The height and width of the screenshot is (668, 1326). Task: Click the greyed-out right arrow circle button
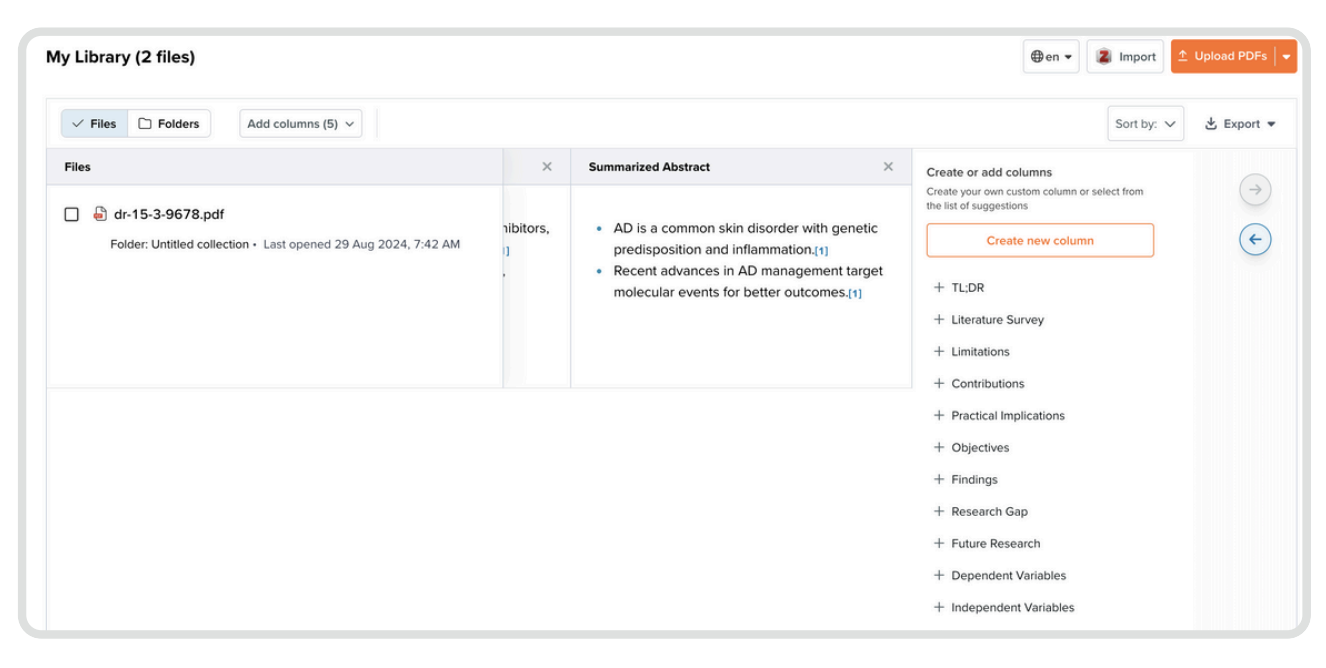click(1255, 190)
